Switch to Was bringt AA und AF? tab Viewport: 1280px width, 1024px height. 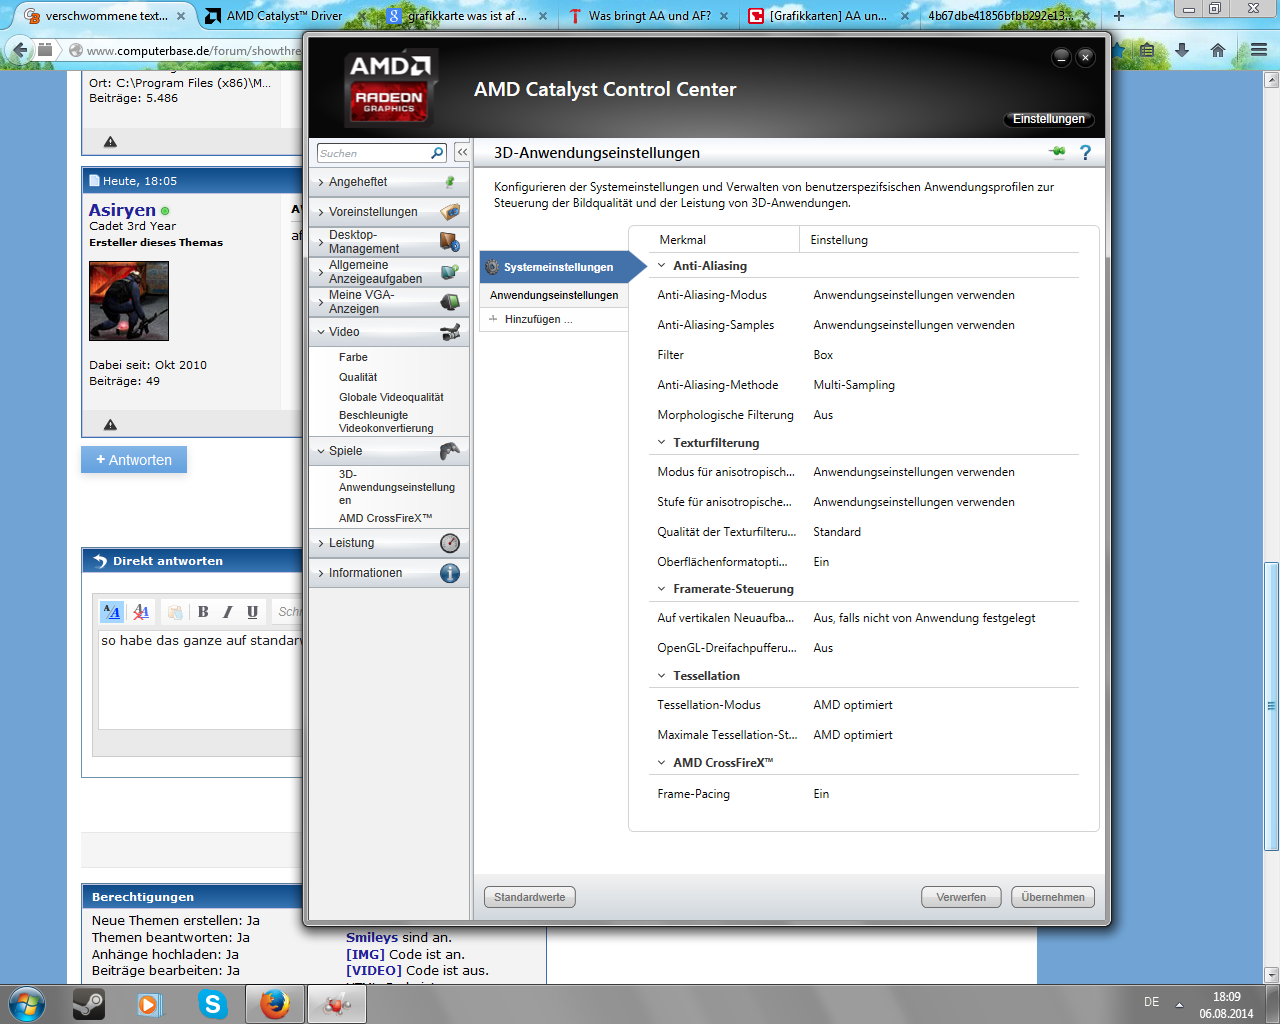coord(650,16)
